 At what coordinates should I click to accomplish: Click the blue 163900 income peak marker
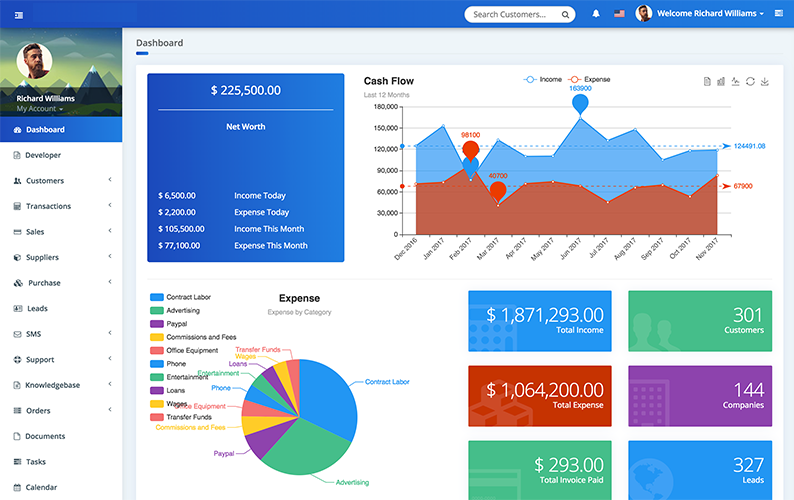(580, 103)
